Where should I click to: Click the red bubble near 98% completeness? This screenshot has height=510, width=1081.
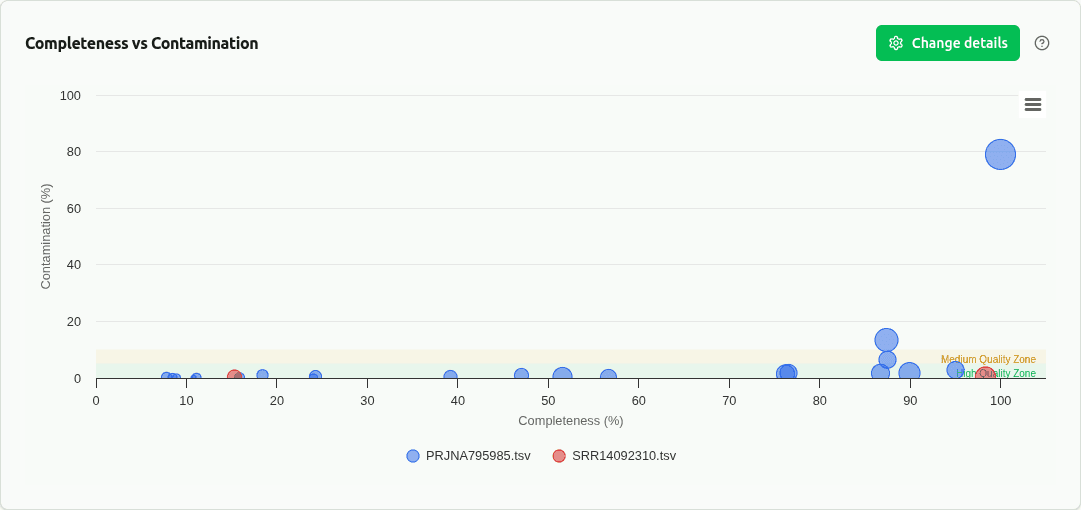(985, 376)
